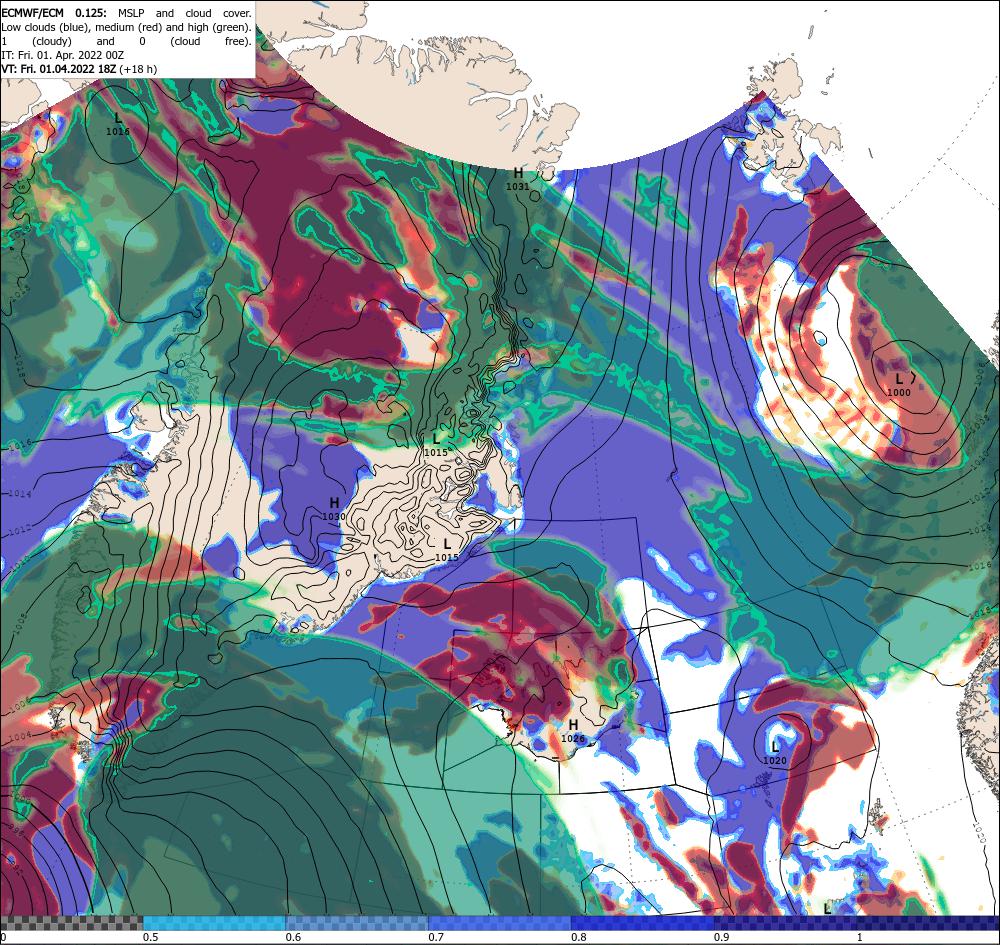Image resolution: width=1000 pixels, height=945 pixels.
Task: Click the 1012 isobar label on left edge
Action: pos(19,529)
